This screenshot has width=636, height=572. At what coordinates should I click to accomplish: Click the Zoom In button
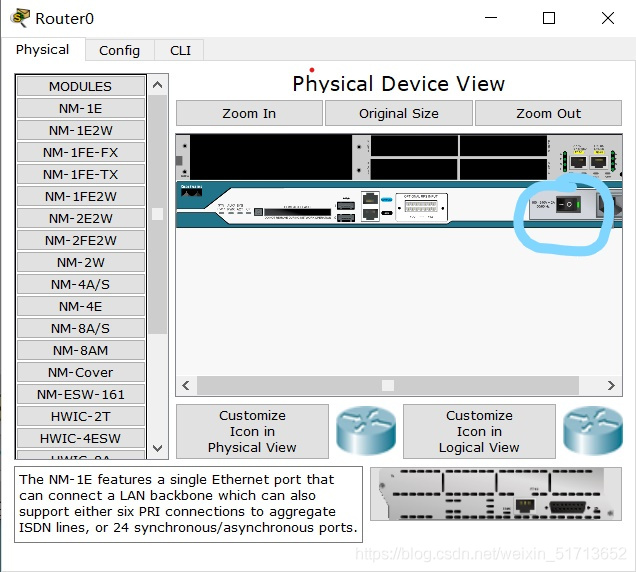[249, 113]
